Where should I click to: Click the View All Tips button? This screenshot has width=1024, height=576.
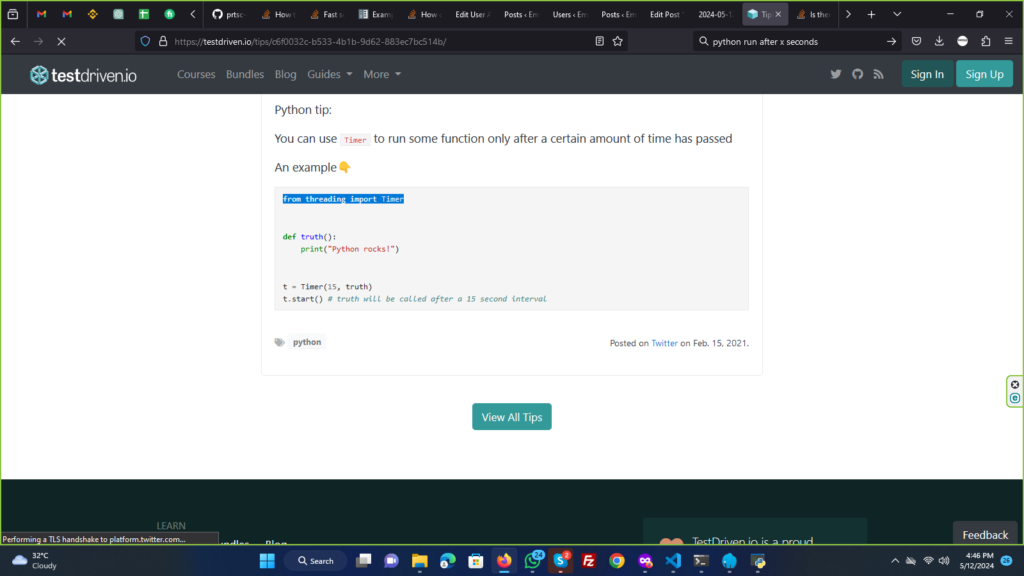[511, 417]
